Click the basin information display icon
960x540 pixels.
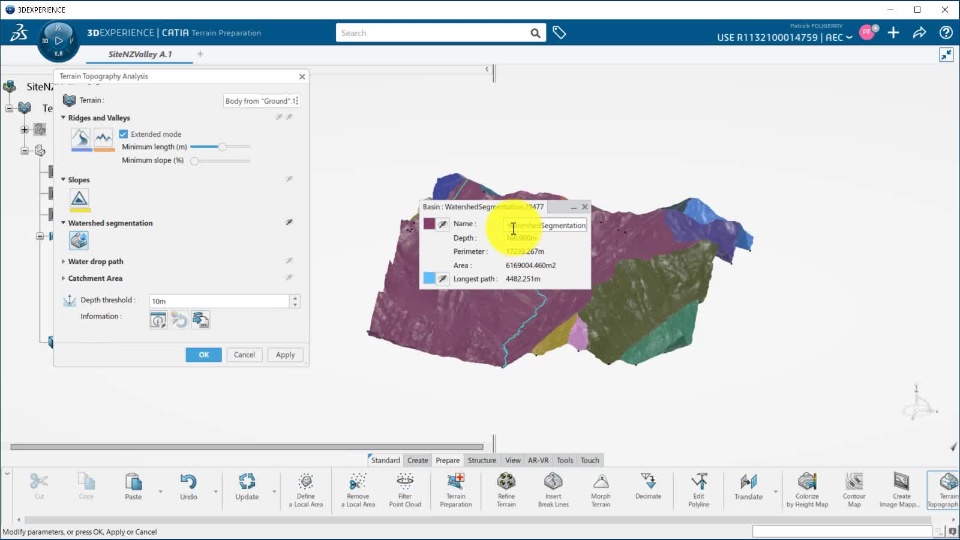click(x=158, y=320)
